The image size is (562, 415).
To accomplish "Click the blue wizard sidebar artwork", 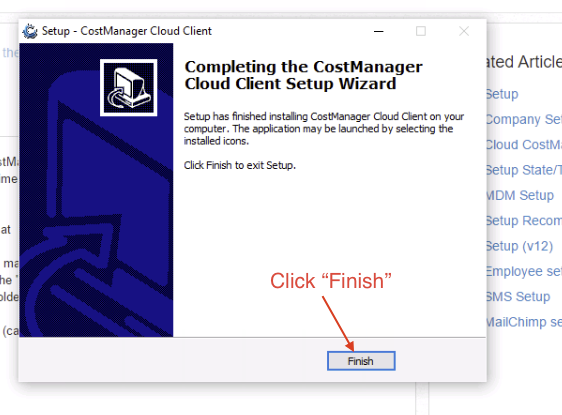I will [96, 190].
